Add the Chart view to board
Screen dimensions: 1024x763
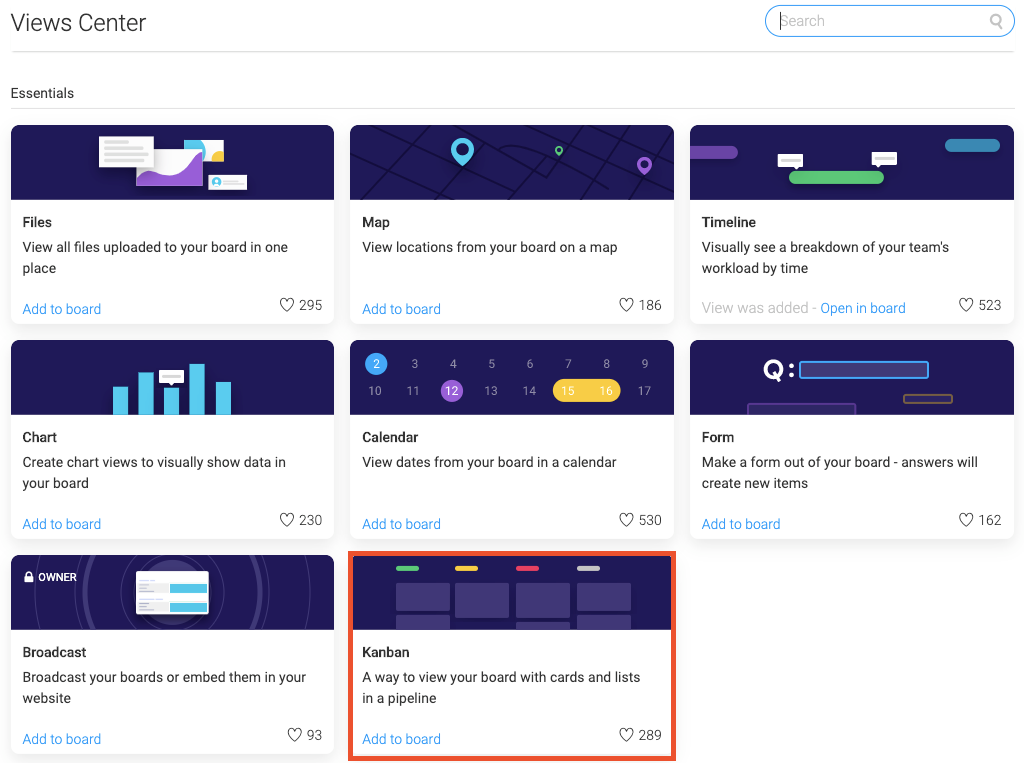coord(62,524)
